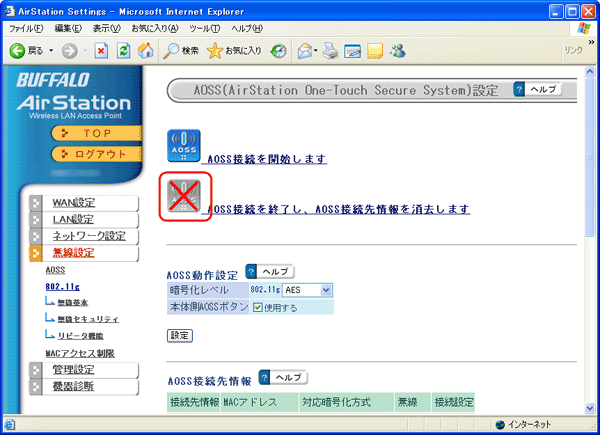The height and width of the screenshot is (435, 600).
Task: Click the 接続設定 column header
Action: [453, 402]
